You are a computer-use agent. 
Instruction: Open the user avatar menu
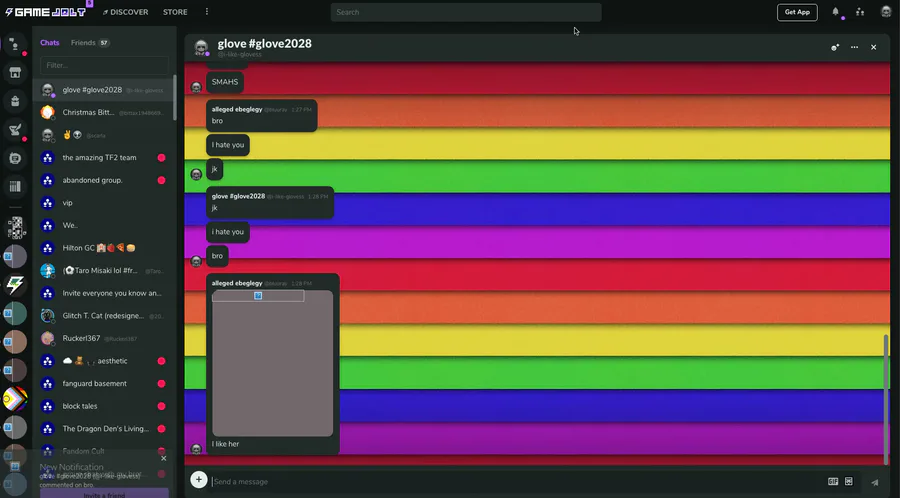(x=886, y=12)
